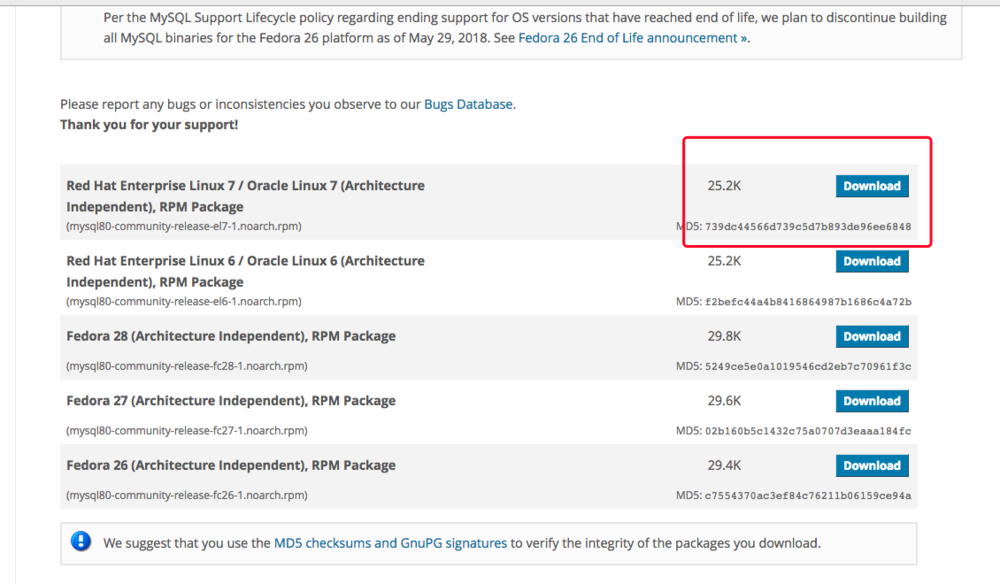Select filename mysql80-community-release-el6-1.noarch.rpm
This screenshot has width=1000, height=584.
(x=184, y=302)
